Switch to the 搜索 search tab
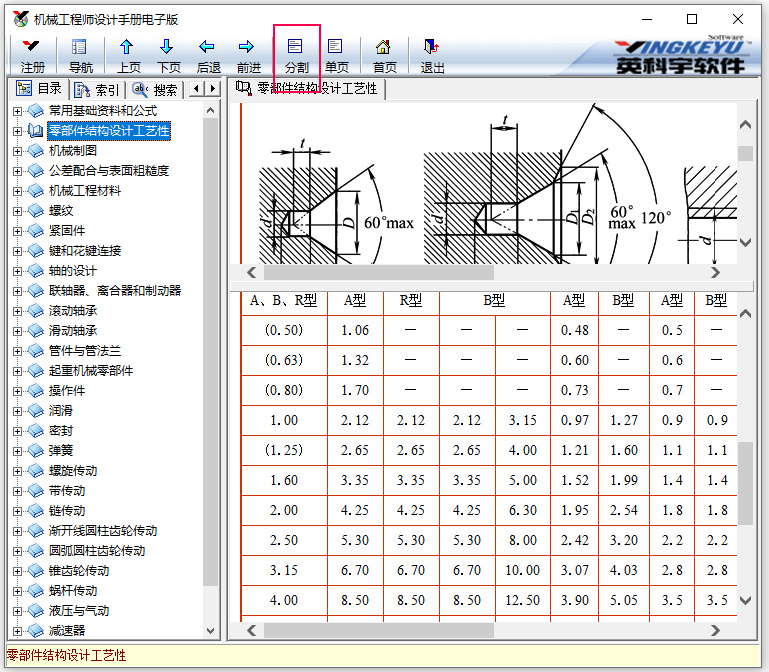This screenshot has width=769, height=672. [156, 89]
